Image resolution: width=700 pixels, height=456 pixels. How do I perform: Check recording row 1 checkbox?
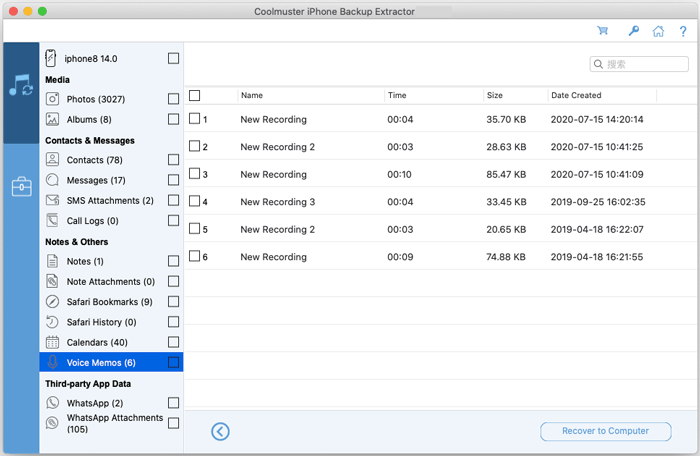pyautogui.click(x=194, y=118)
